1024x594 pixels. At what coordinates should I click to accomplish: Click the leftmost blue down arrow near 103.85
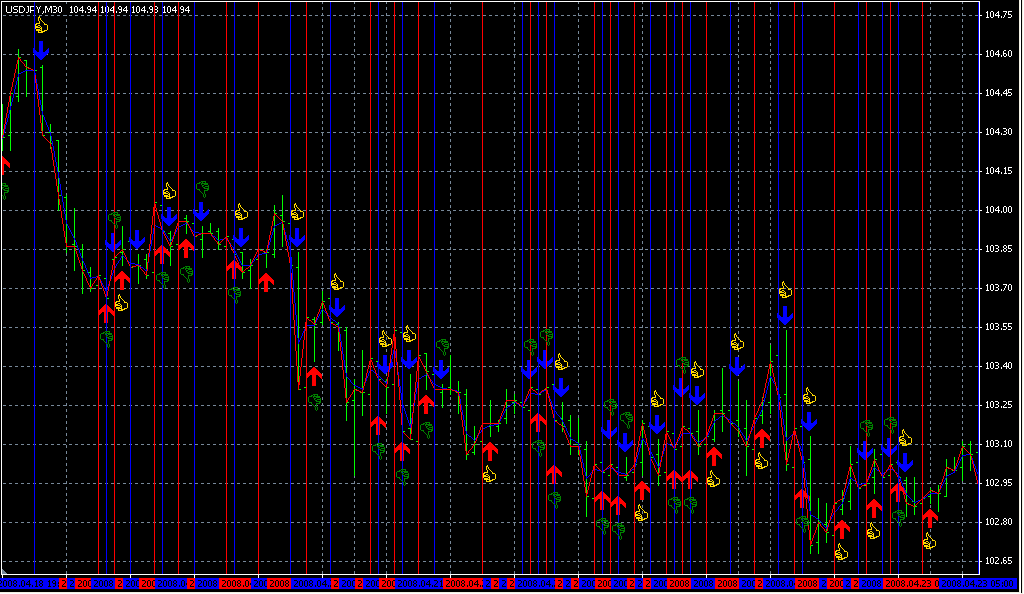click(x=113, y=243)
